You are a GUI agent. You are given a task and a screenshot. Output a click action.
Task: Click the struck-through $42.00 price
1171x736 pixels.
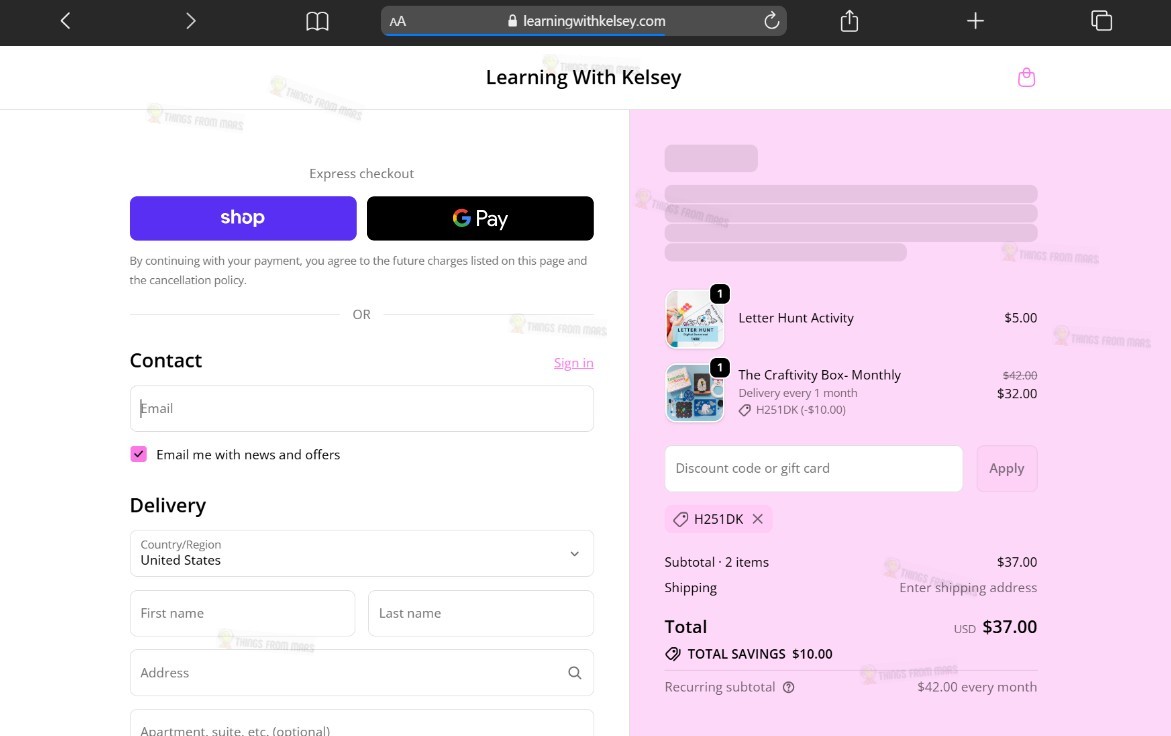pyautogui.click(x=1019, y=375)
